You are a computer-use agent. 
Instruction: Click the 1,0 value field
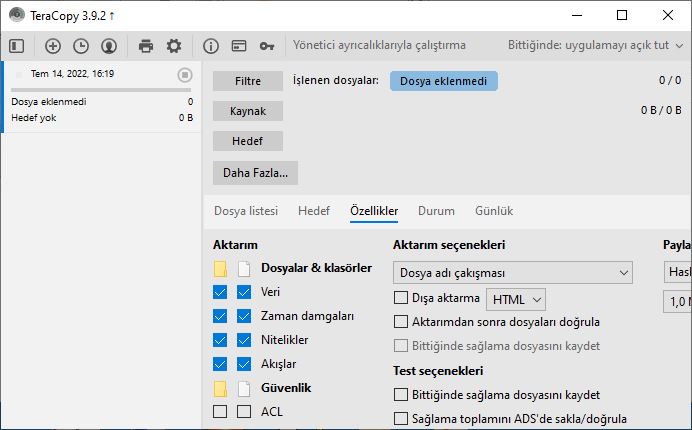pos(677,302)
